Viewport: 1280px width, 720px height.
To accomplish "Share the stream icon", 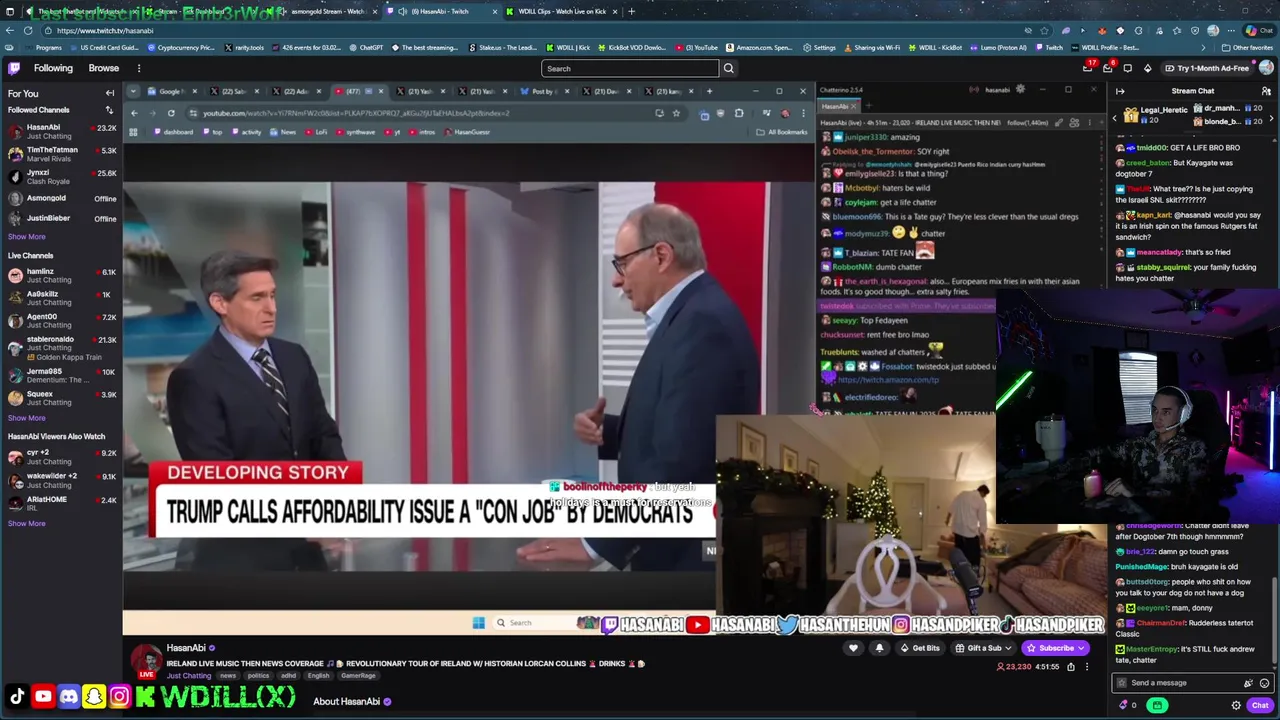I will point(1071,667).
